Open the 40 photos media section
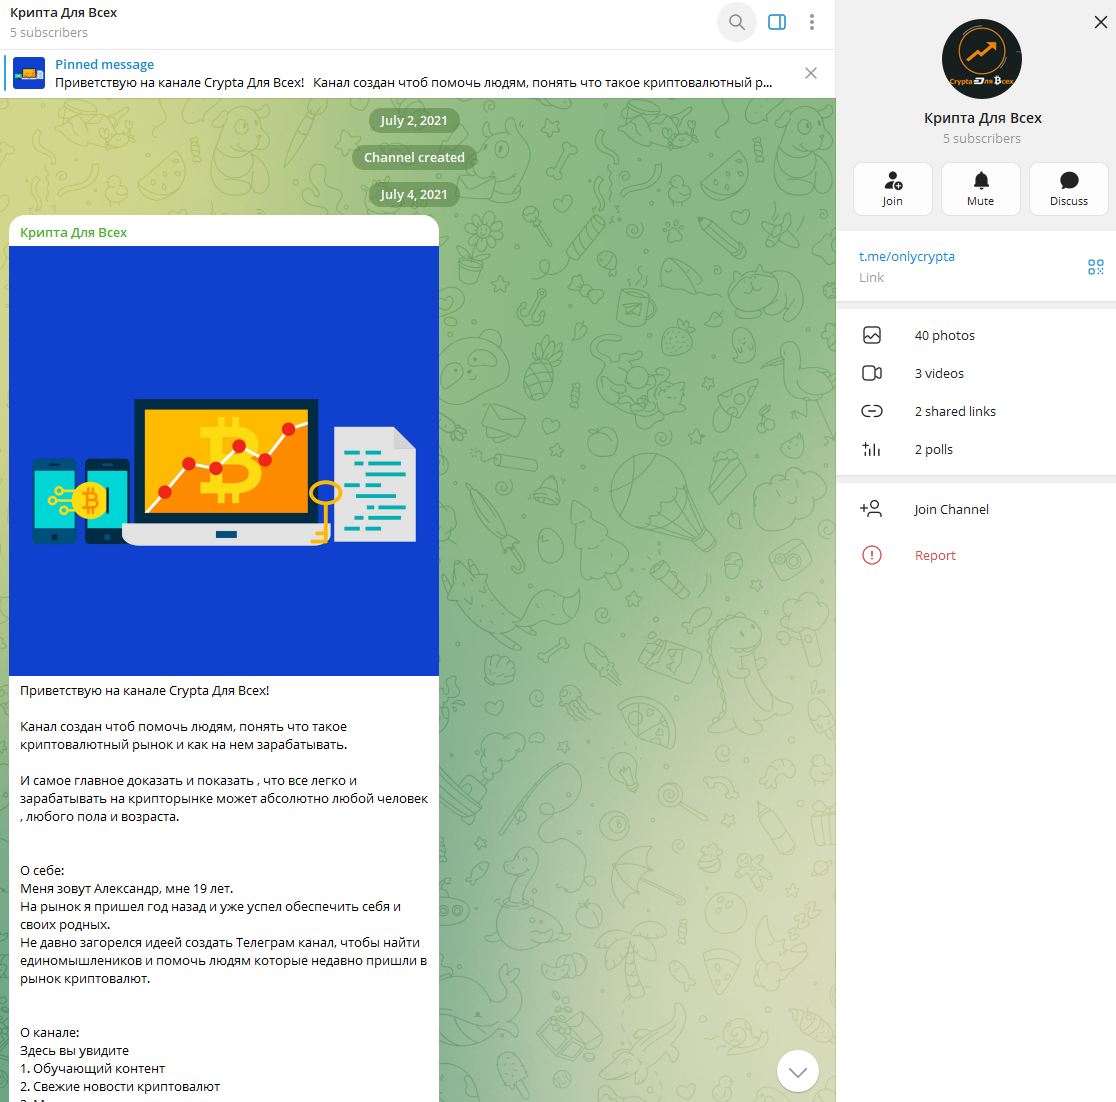 coord(976,335)
